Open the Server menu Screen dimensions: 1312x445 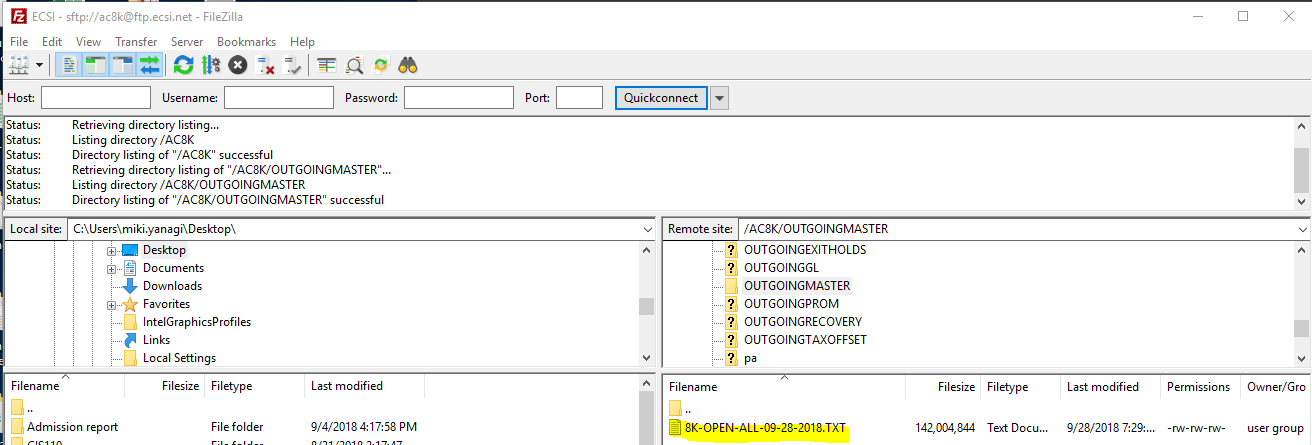point(187,42)
